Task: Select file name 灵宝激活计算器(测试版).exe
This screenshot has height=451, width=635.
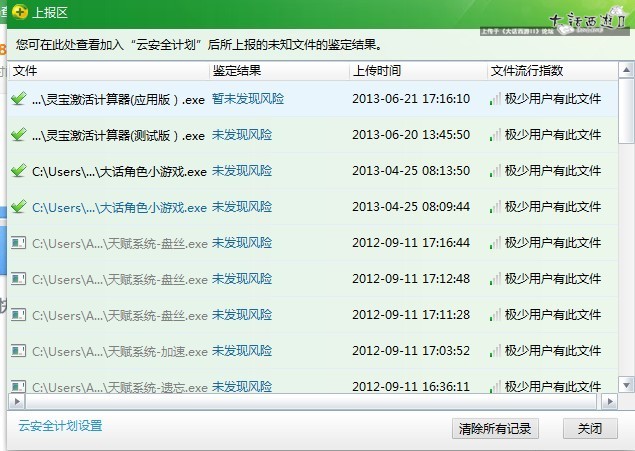Action: (118, 135)
